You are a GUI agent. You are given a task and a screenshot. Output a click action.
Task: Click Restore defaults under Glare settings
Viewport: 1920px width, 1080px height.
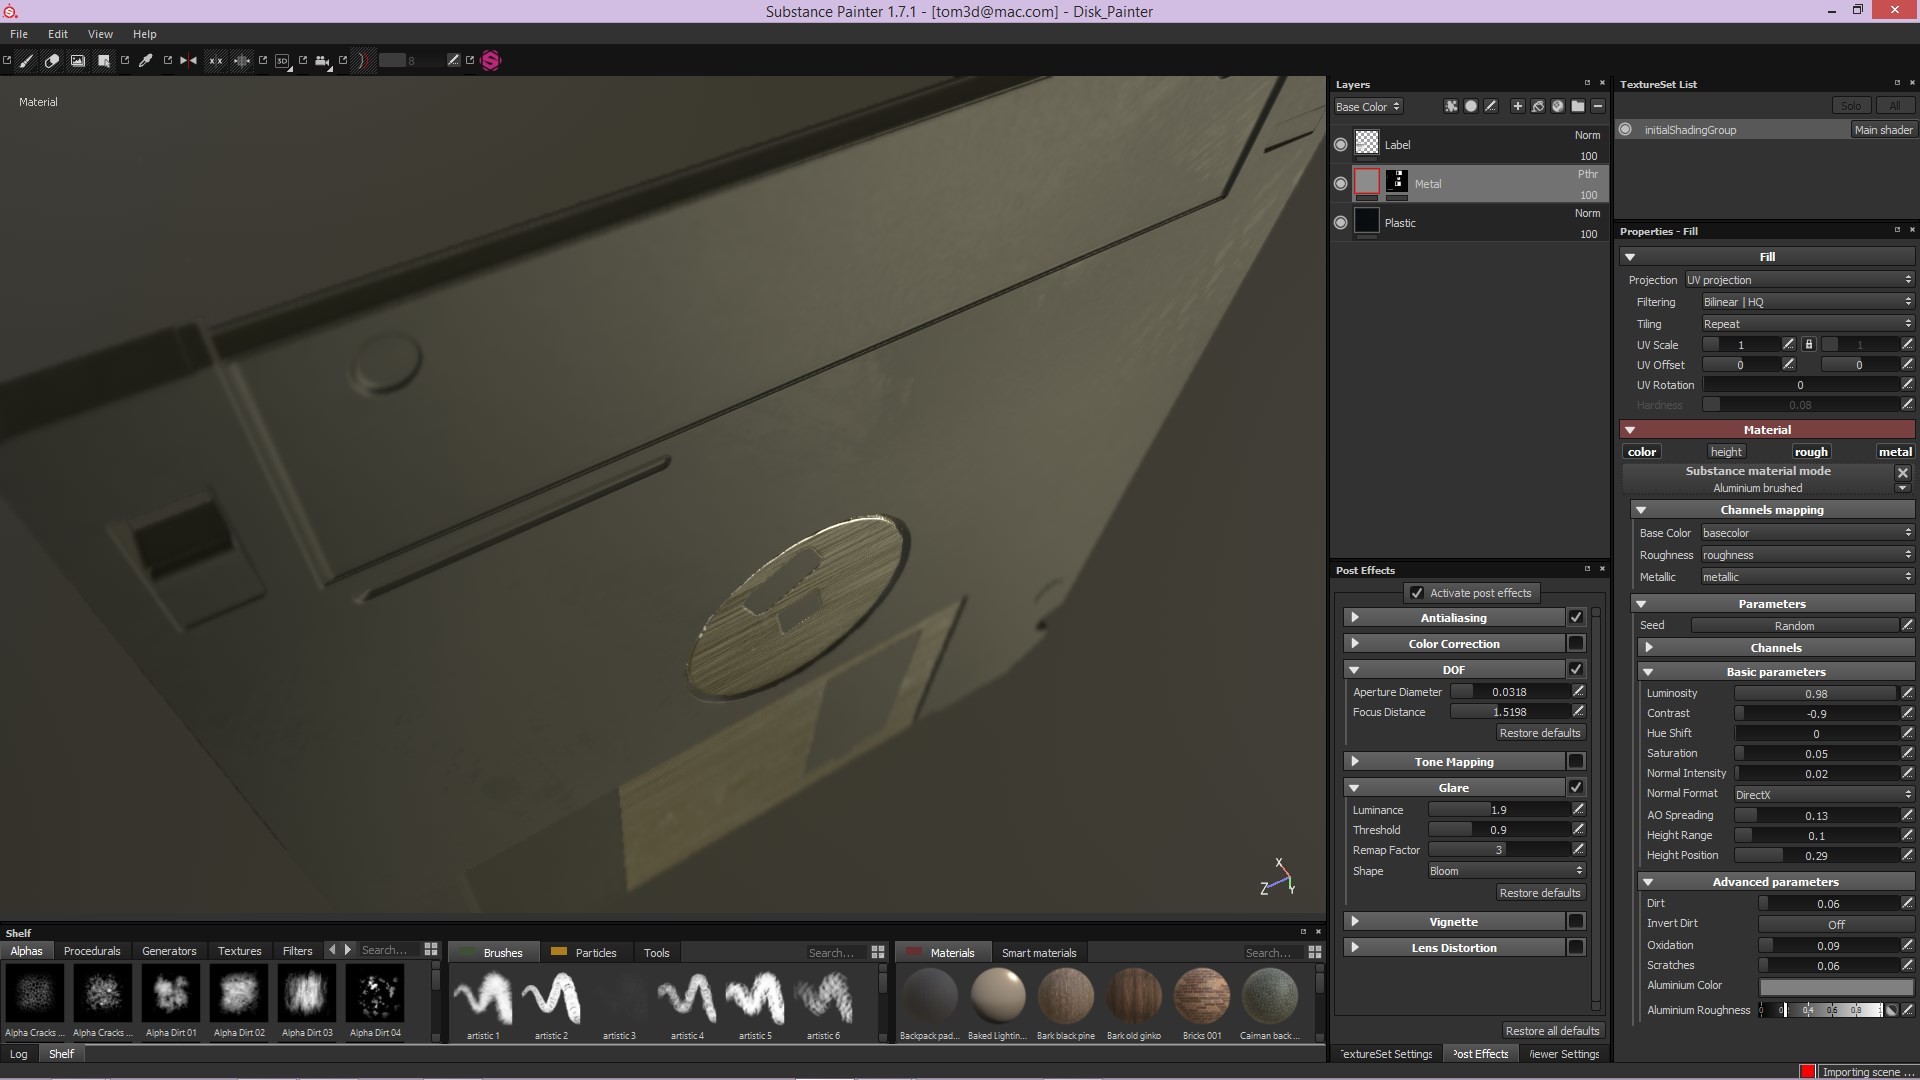(1539, 892)
